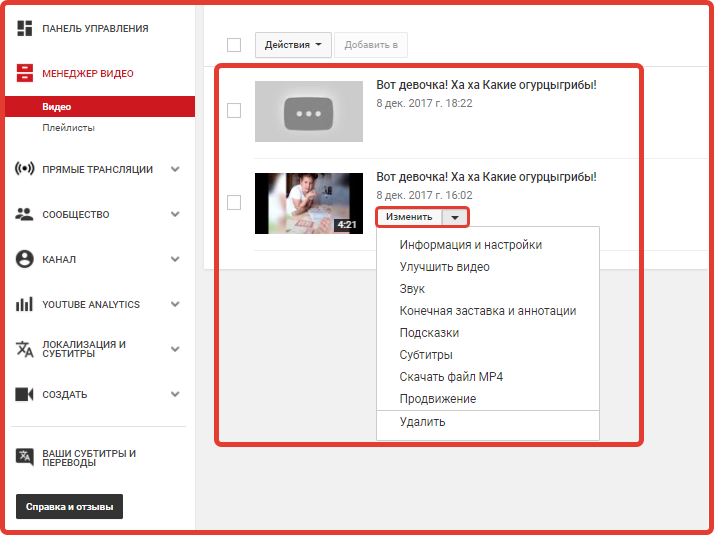Open the title of the 16:02 video
This screenshot has width=714, height=535.
coord(486,177)
